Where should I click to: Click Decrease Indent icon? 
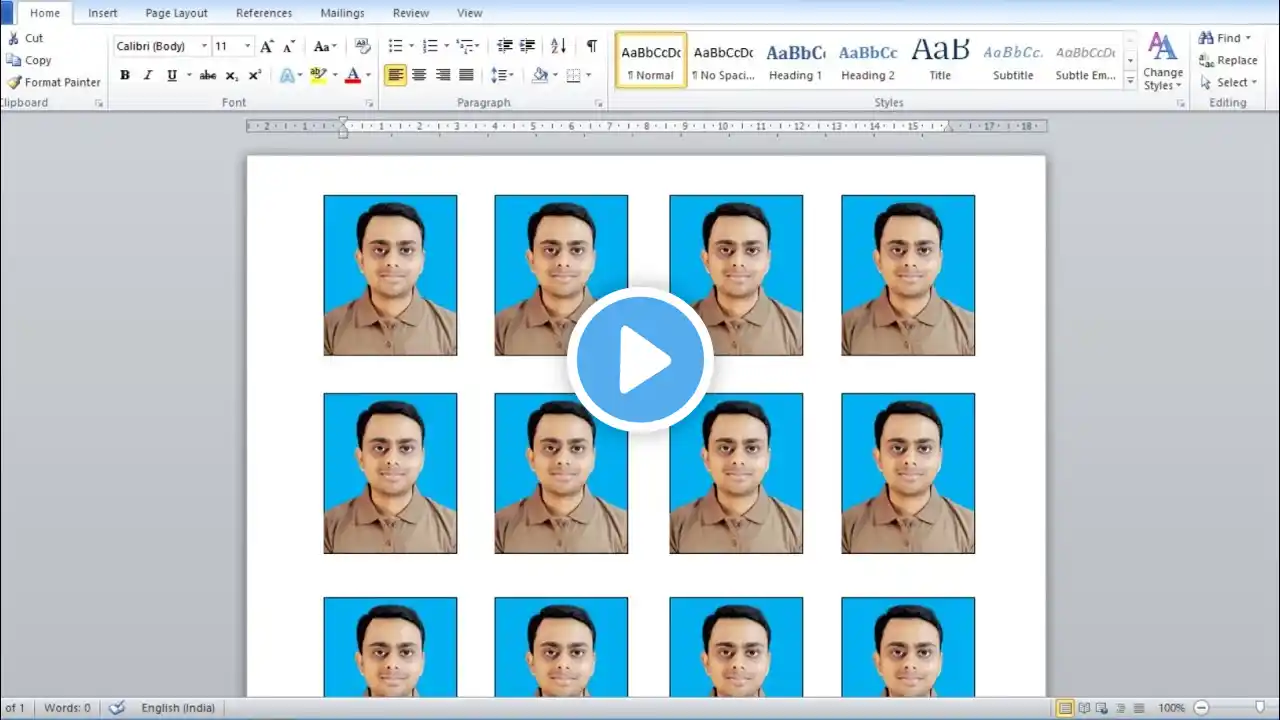pyautogui.click(x=505, y=46)
